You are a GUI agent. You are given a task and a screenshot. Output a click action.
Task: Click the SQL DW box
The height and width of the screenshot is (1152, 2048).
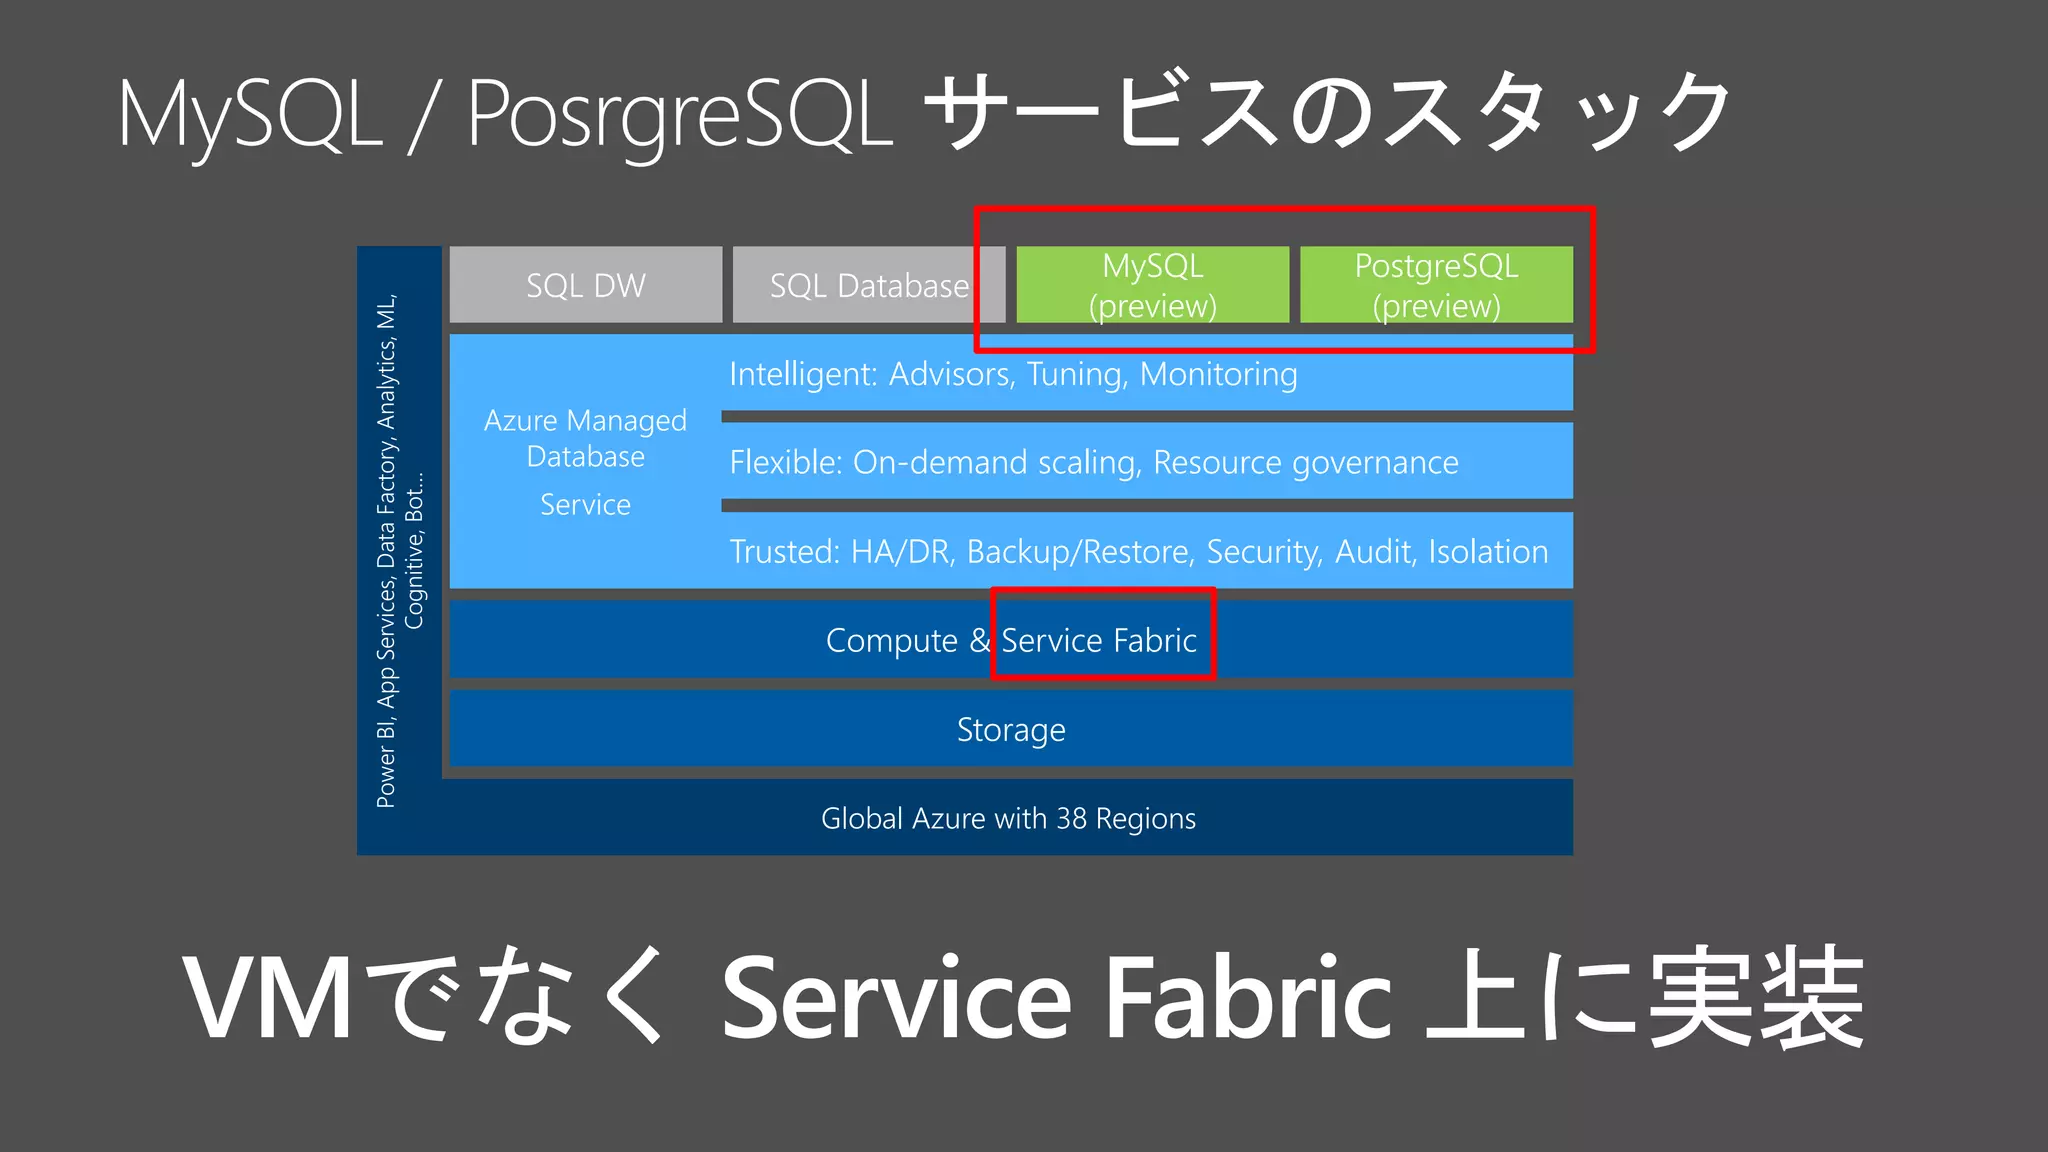pyautogui.click(x=586, y=285)
